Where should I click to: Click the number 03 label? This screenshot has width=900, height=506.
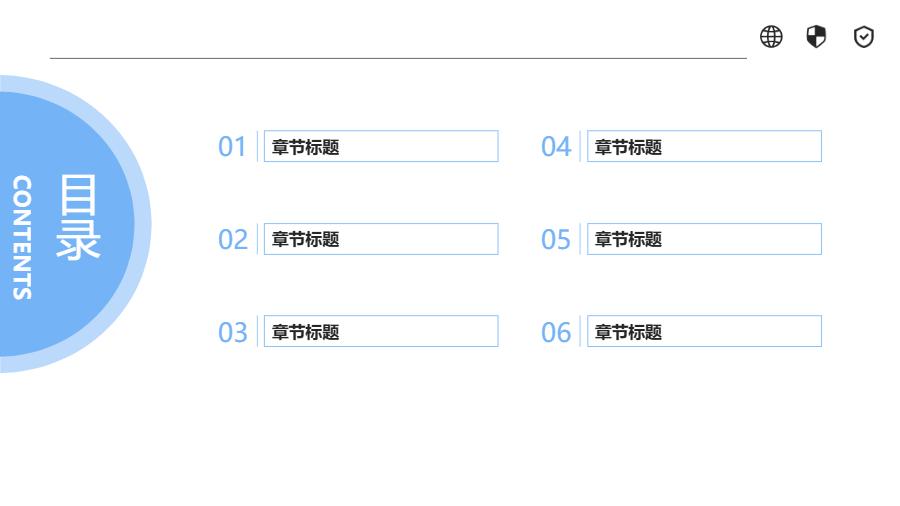[232, 333]
